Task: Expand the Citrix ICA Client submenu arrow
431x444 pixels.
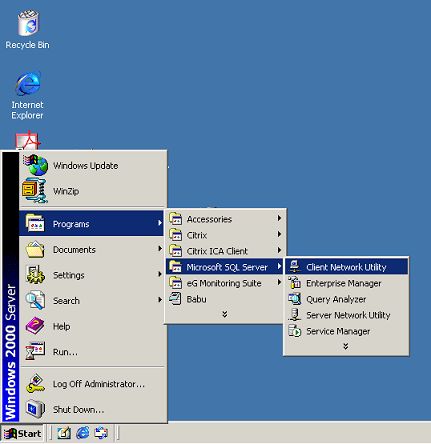Action: pyautogui.click(x=279, y=250)
